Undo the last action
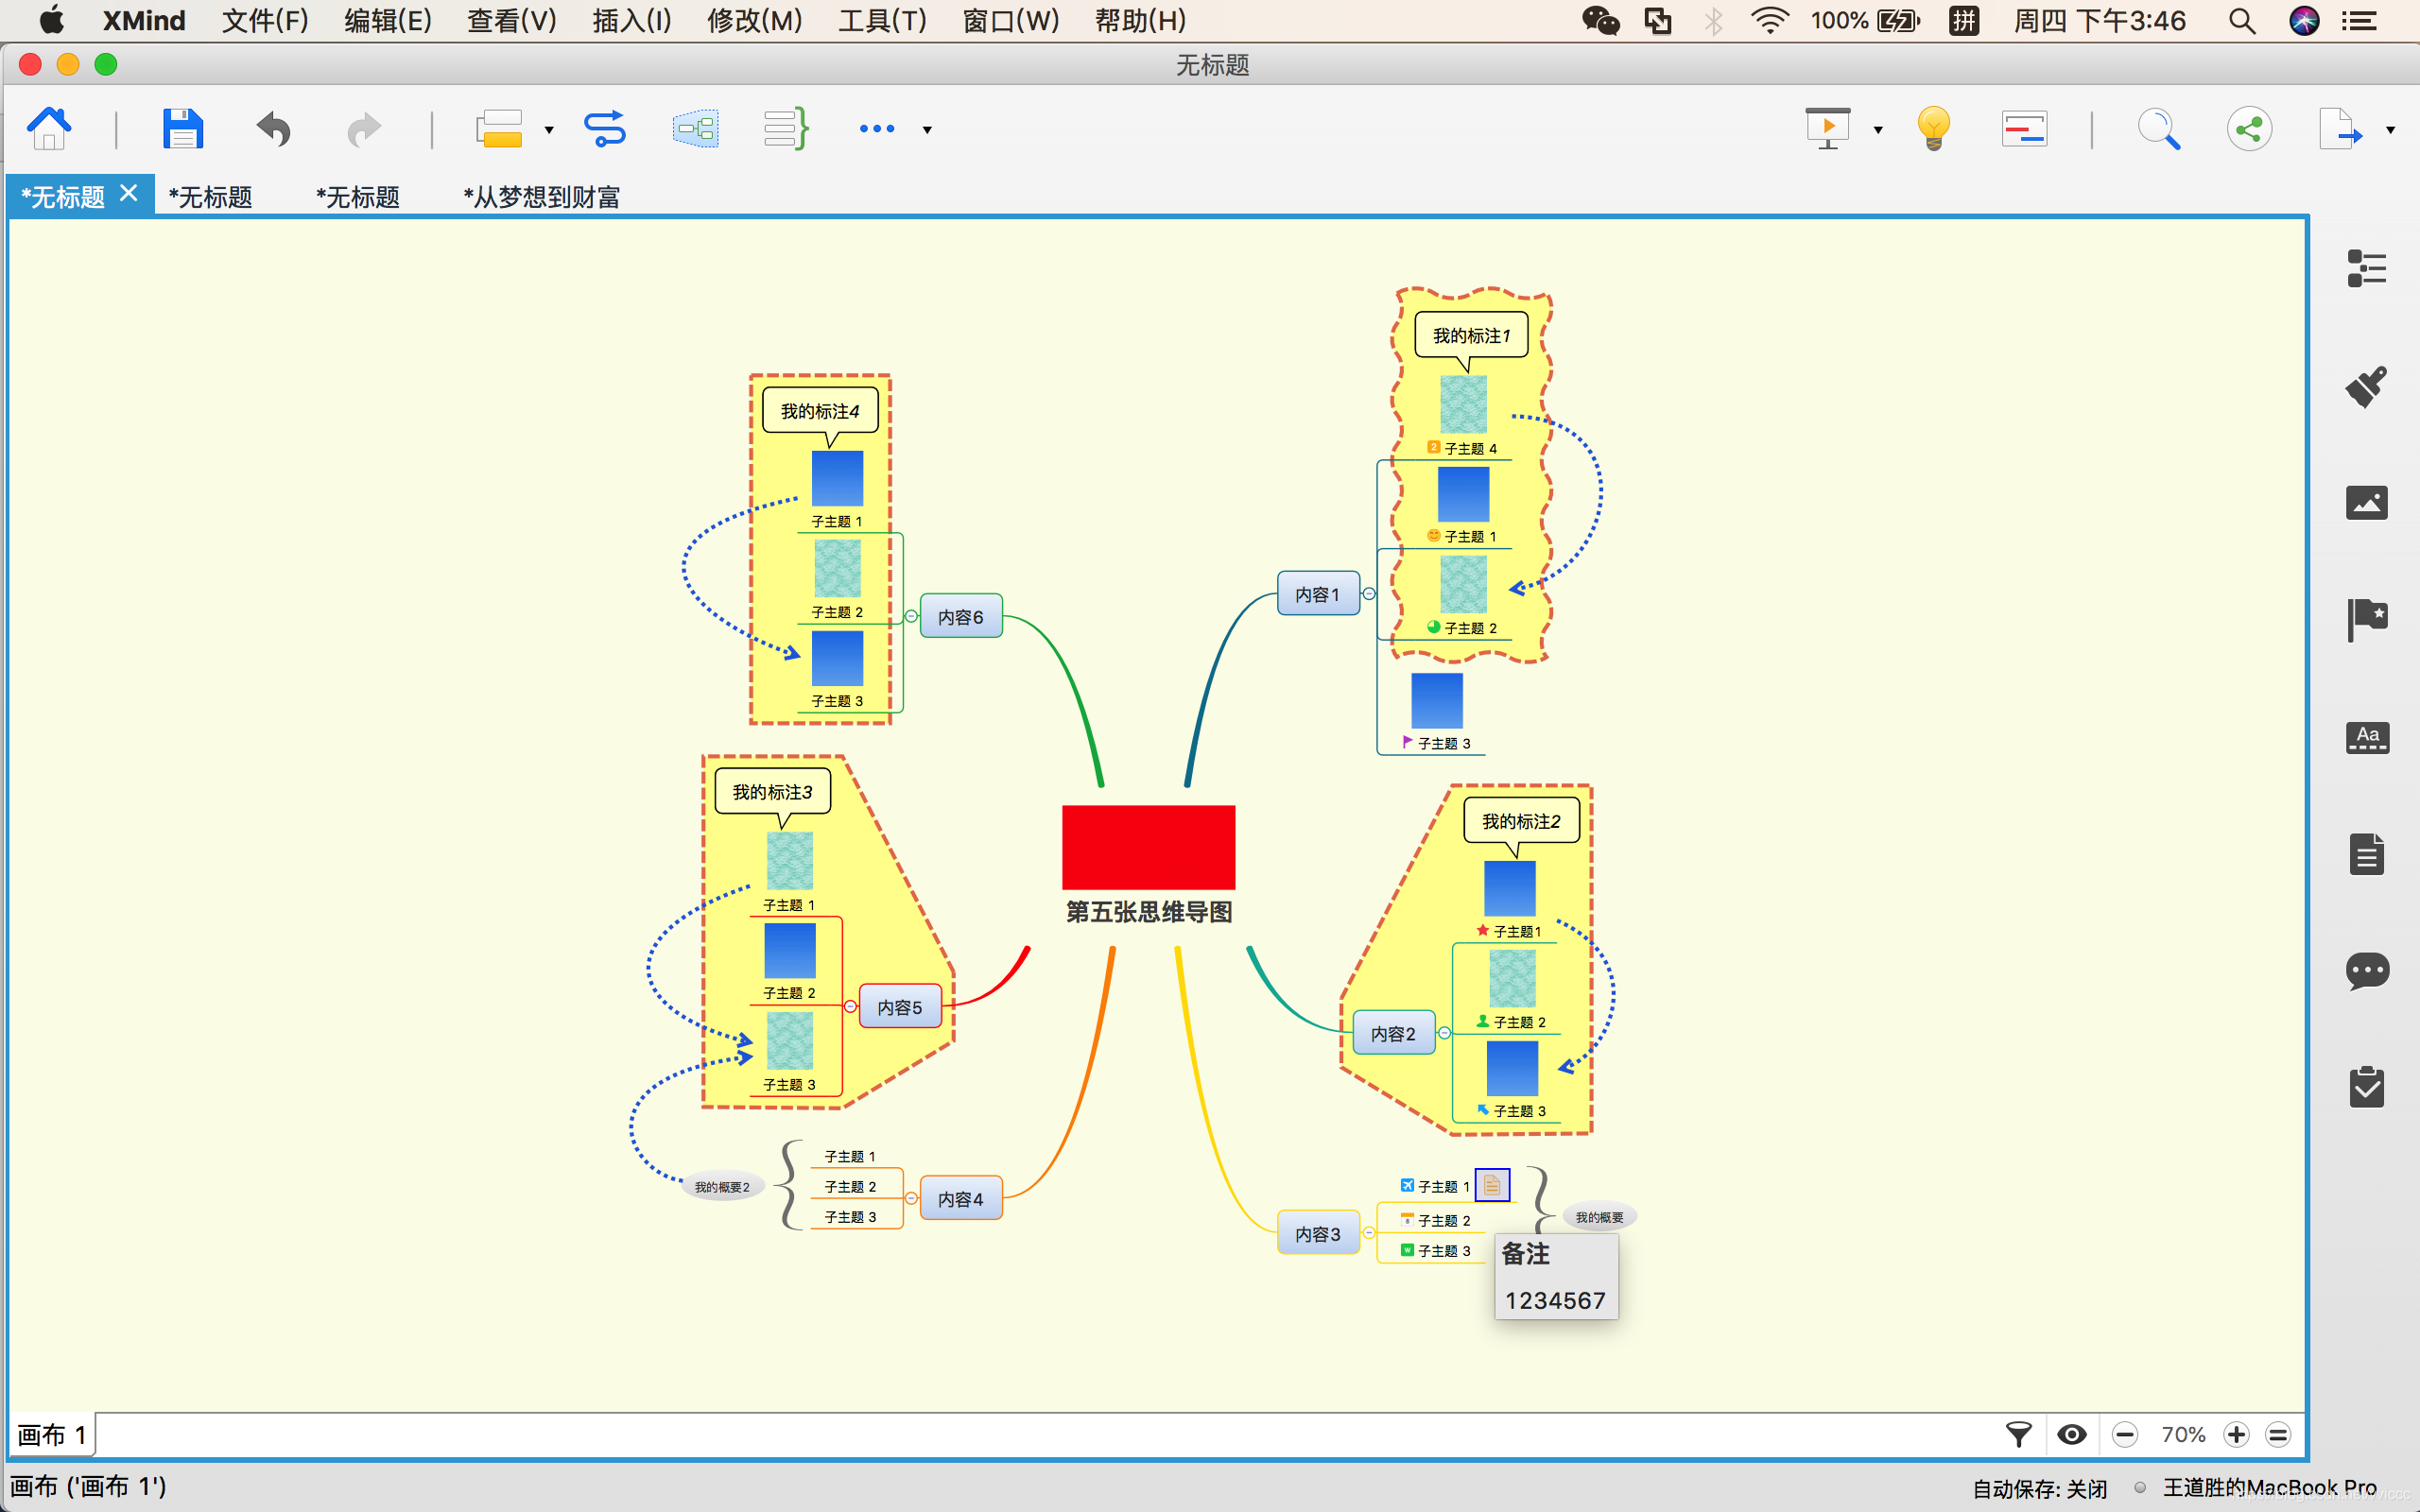This screenshot has height=1512, width=2420. coord(273,129)
